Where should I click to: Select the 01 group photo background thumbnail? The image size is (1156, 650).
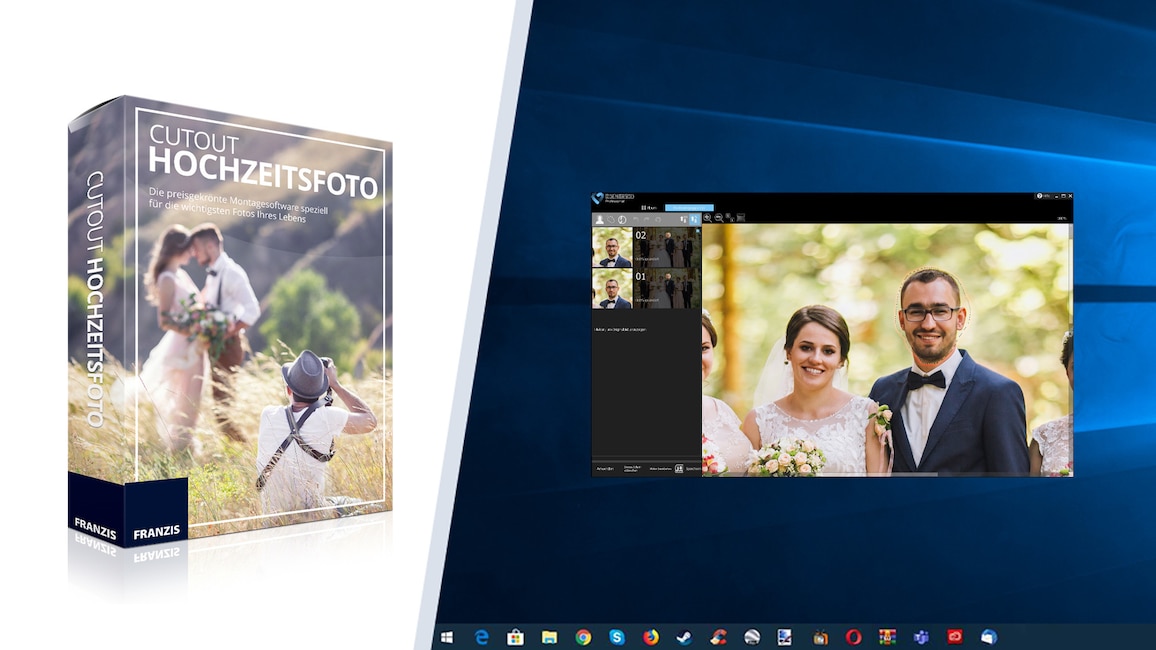click(667, 288)
